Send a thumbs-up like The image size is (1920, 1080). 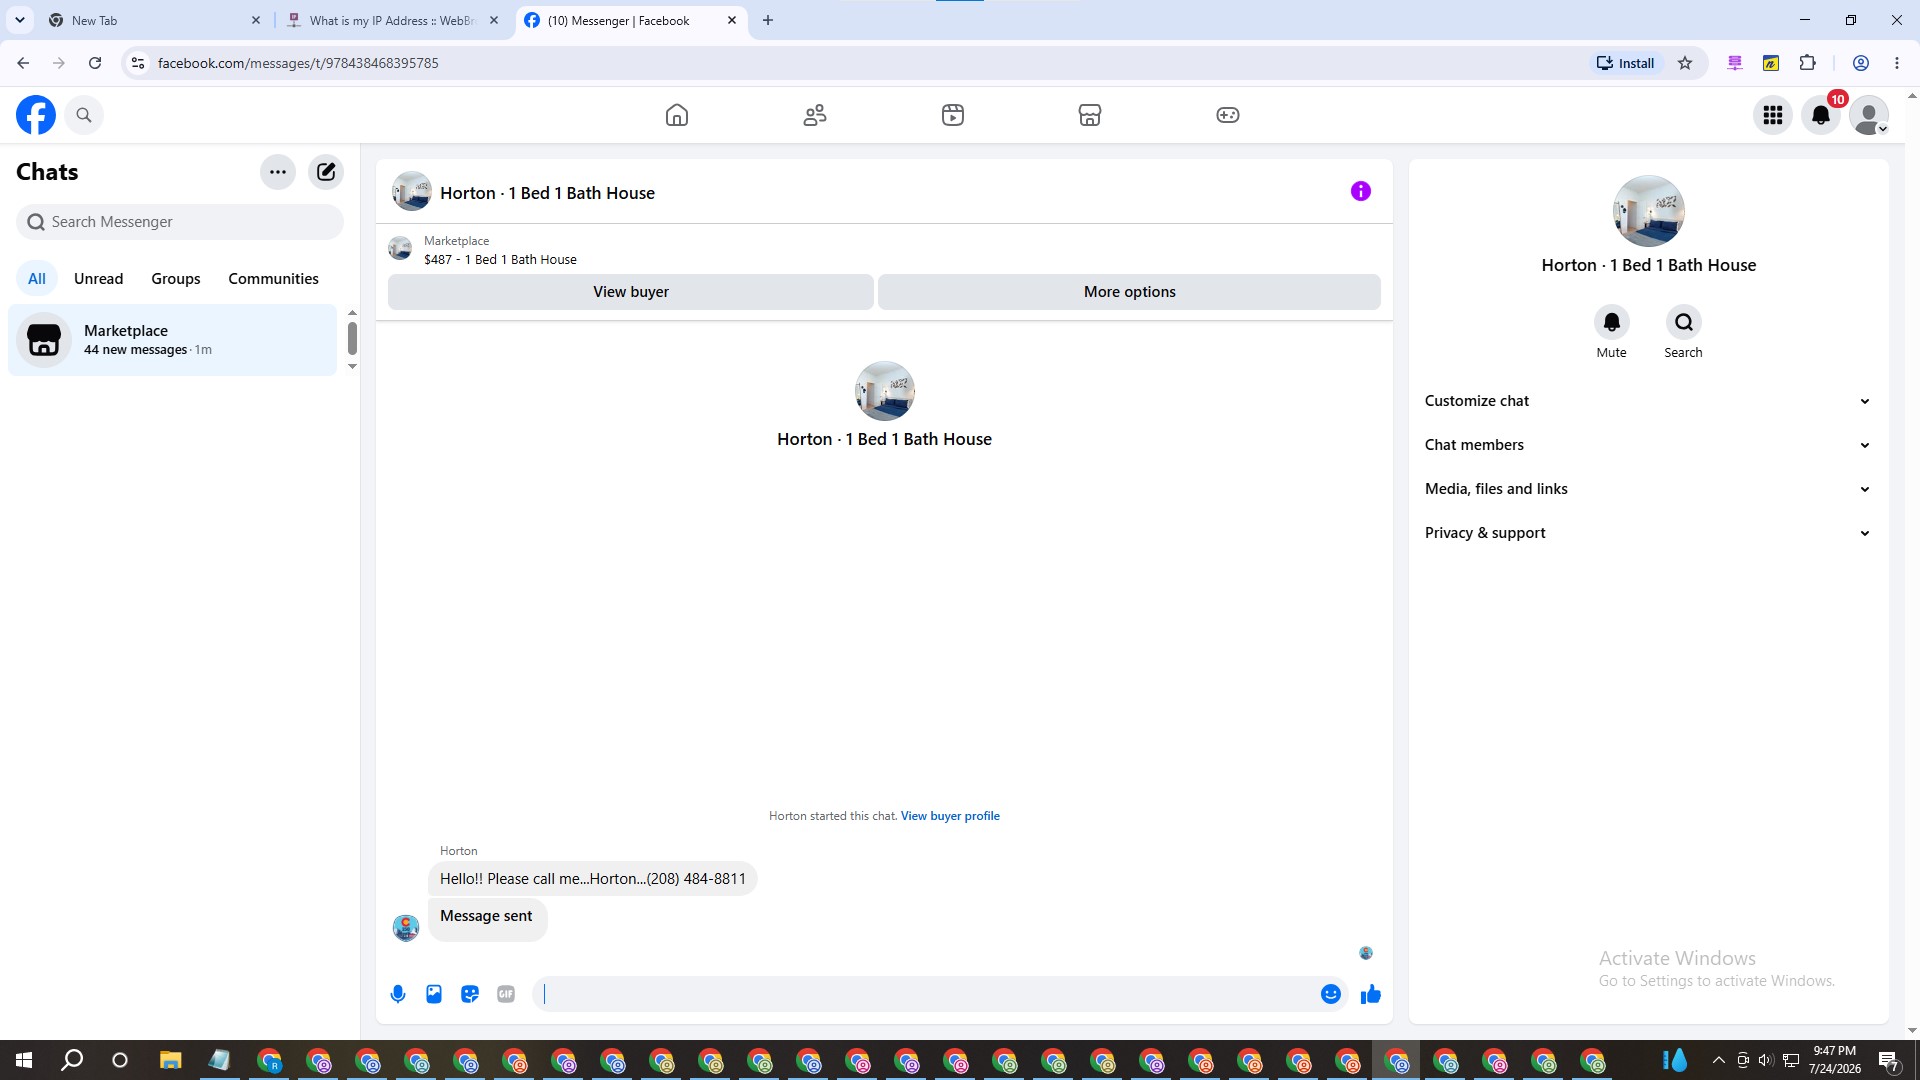1371,994
